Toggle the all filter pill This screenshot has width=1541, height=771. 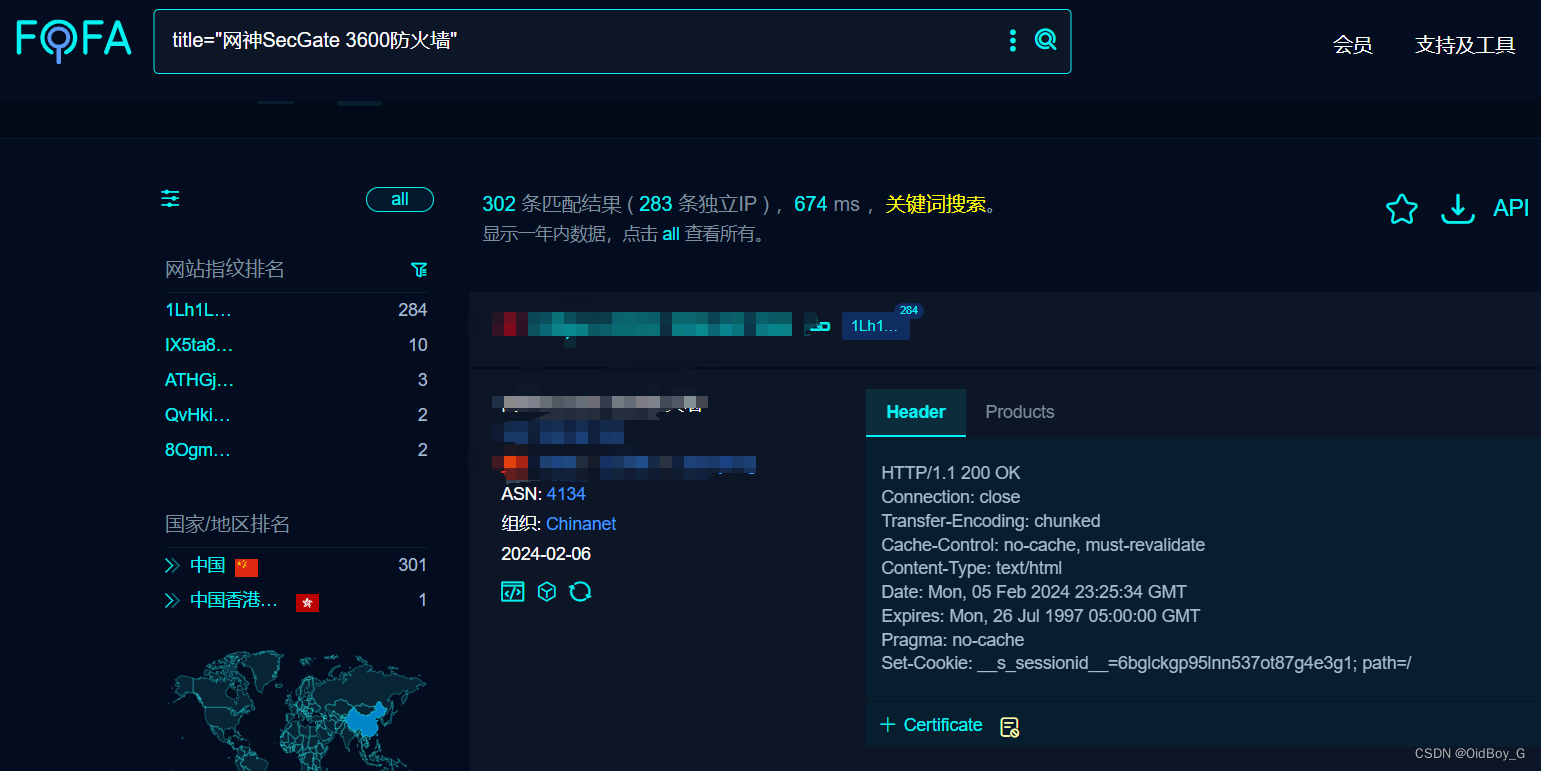(x=400, y=199)
